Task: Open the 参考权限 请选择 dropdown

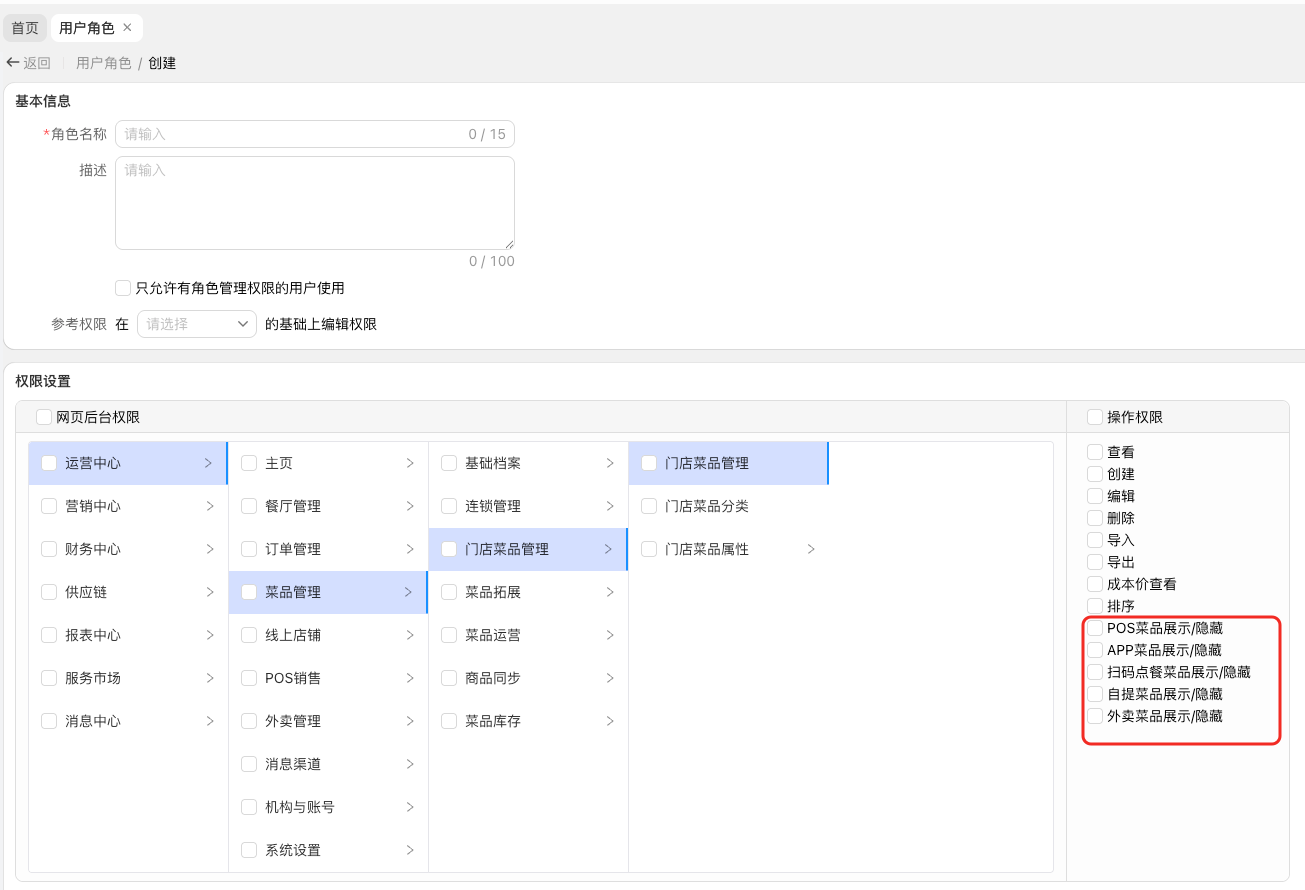Action: click(x=197, y=324)
